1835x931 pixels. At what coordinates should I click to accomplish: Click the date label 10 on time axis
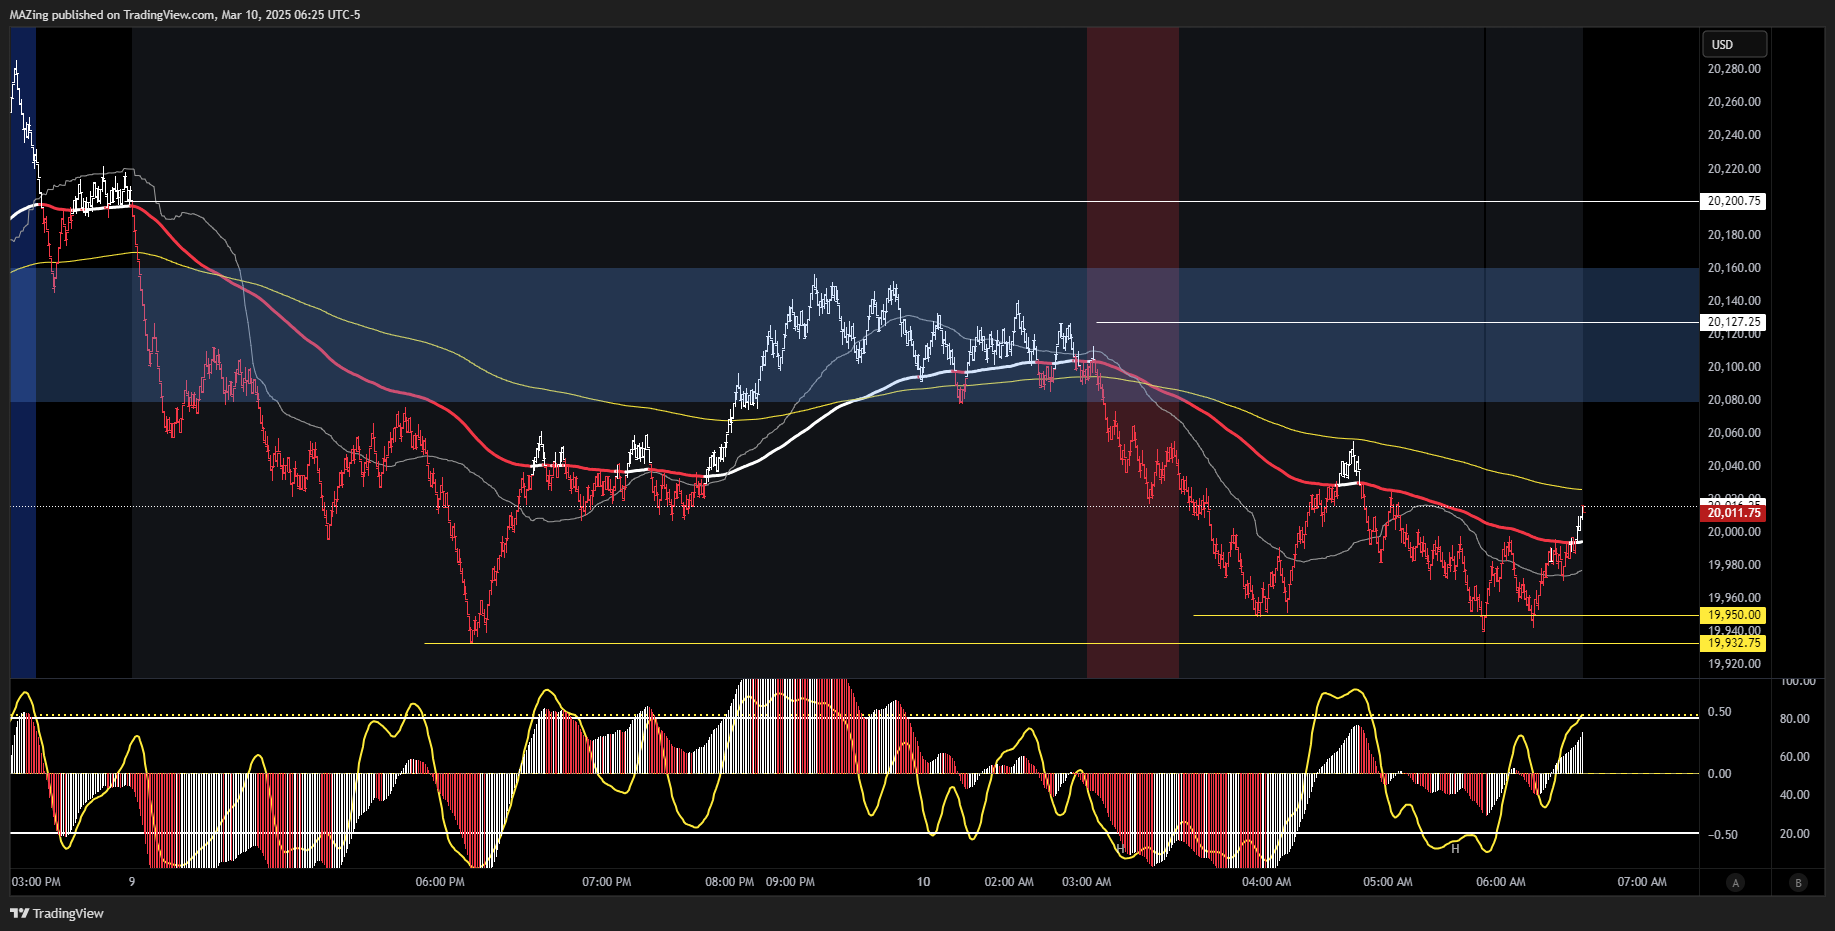point(924,882)
